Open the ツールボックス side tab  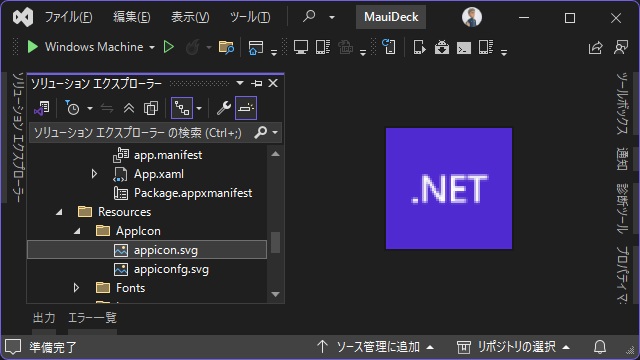click(x=622, y=103)
